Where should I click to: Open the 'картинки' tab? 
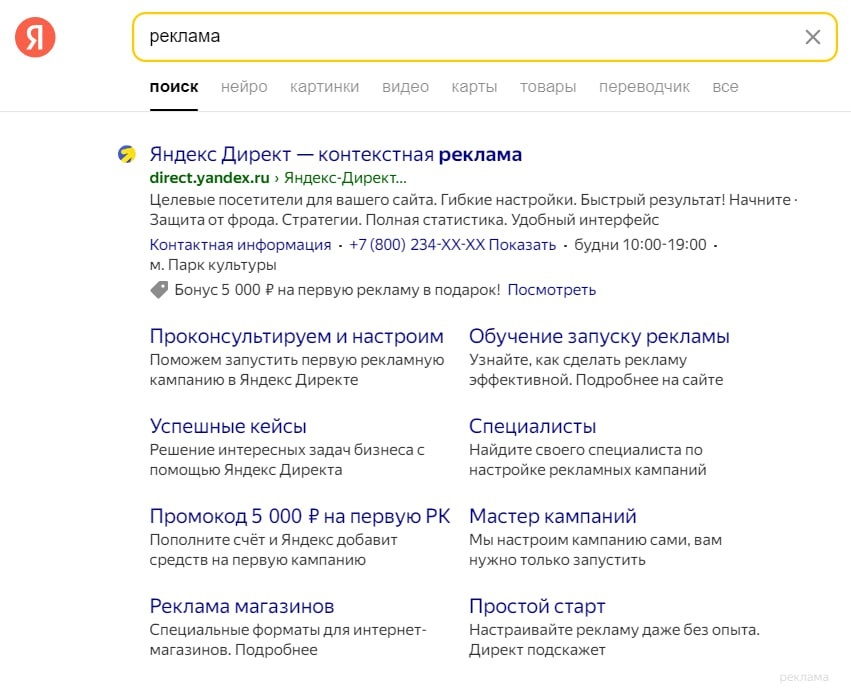click(x=324, y=87)
